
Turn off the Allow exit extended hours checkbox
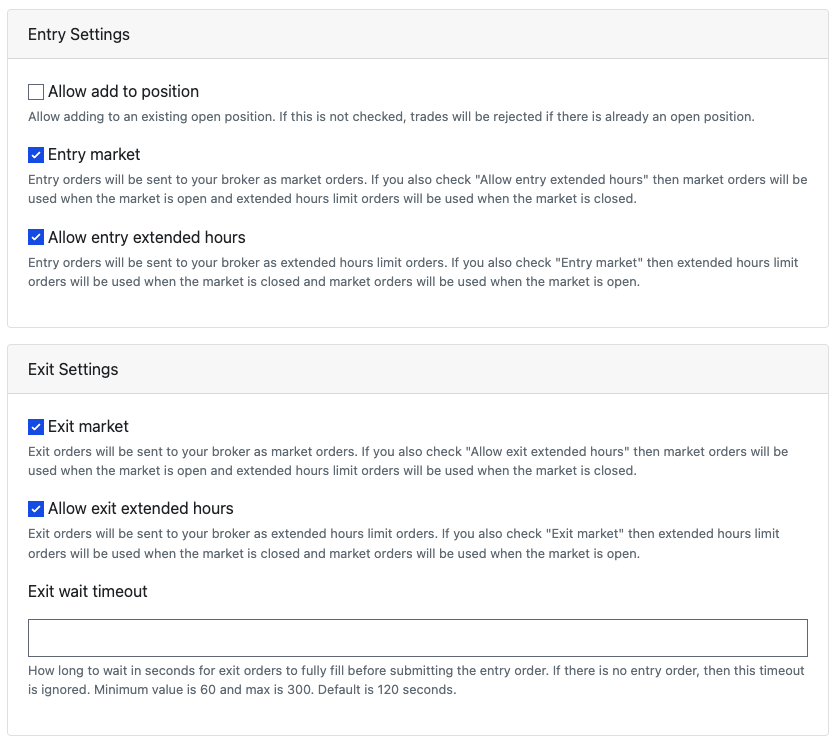(36, 509)
